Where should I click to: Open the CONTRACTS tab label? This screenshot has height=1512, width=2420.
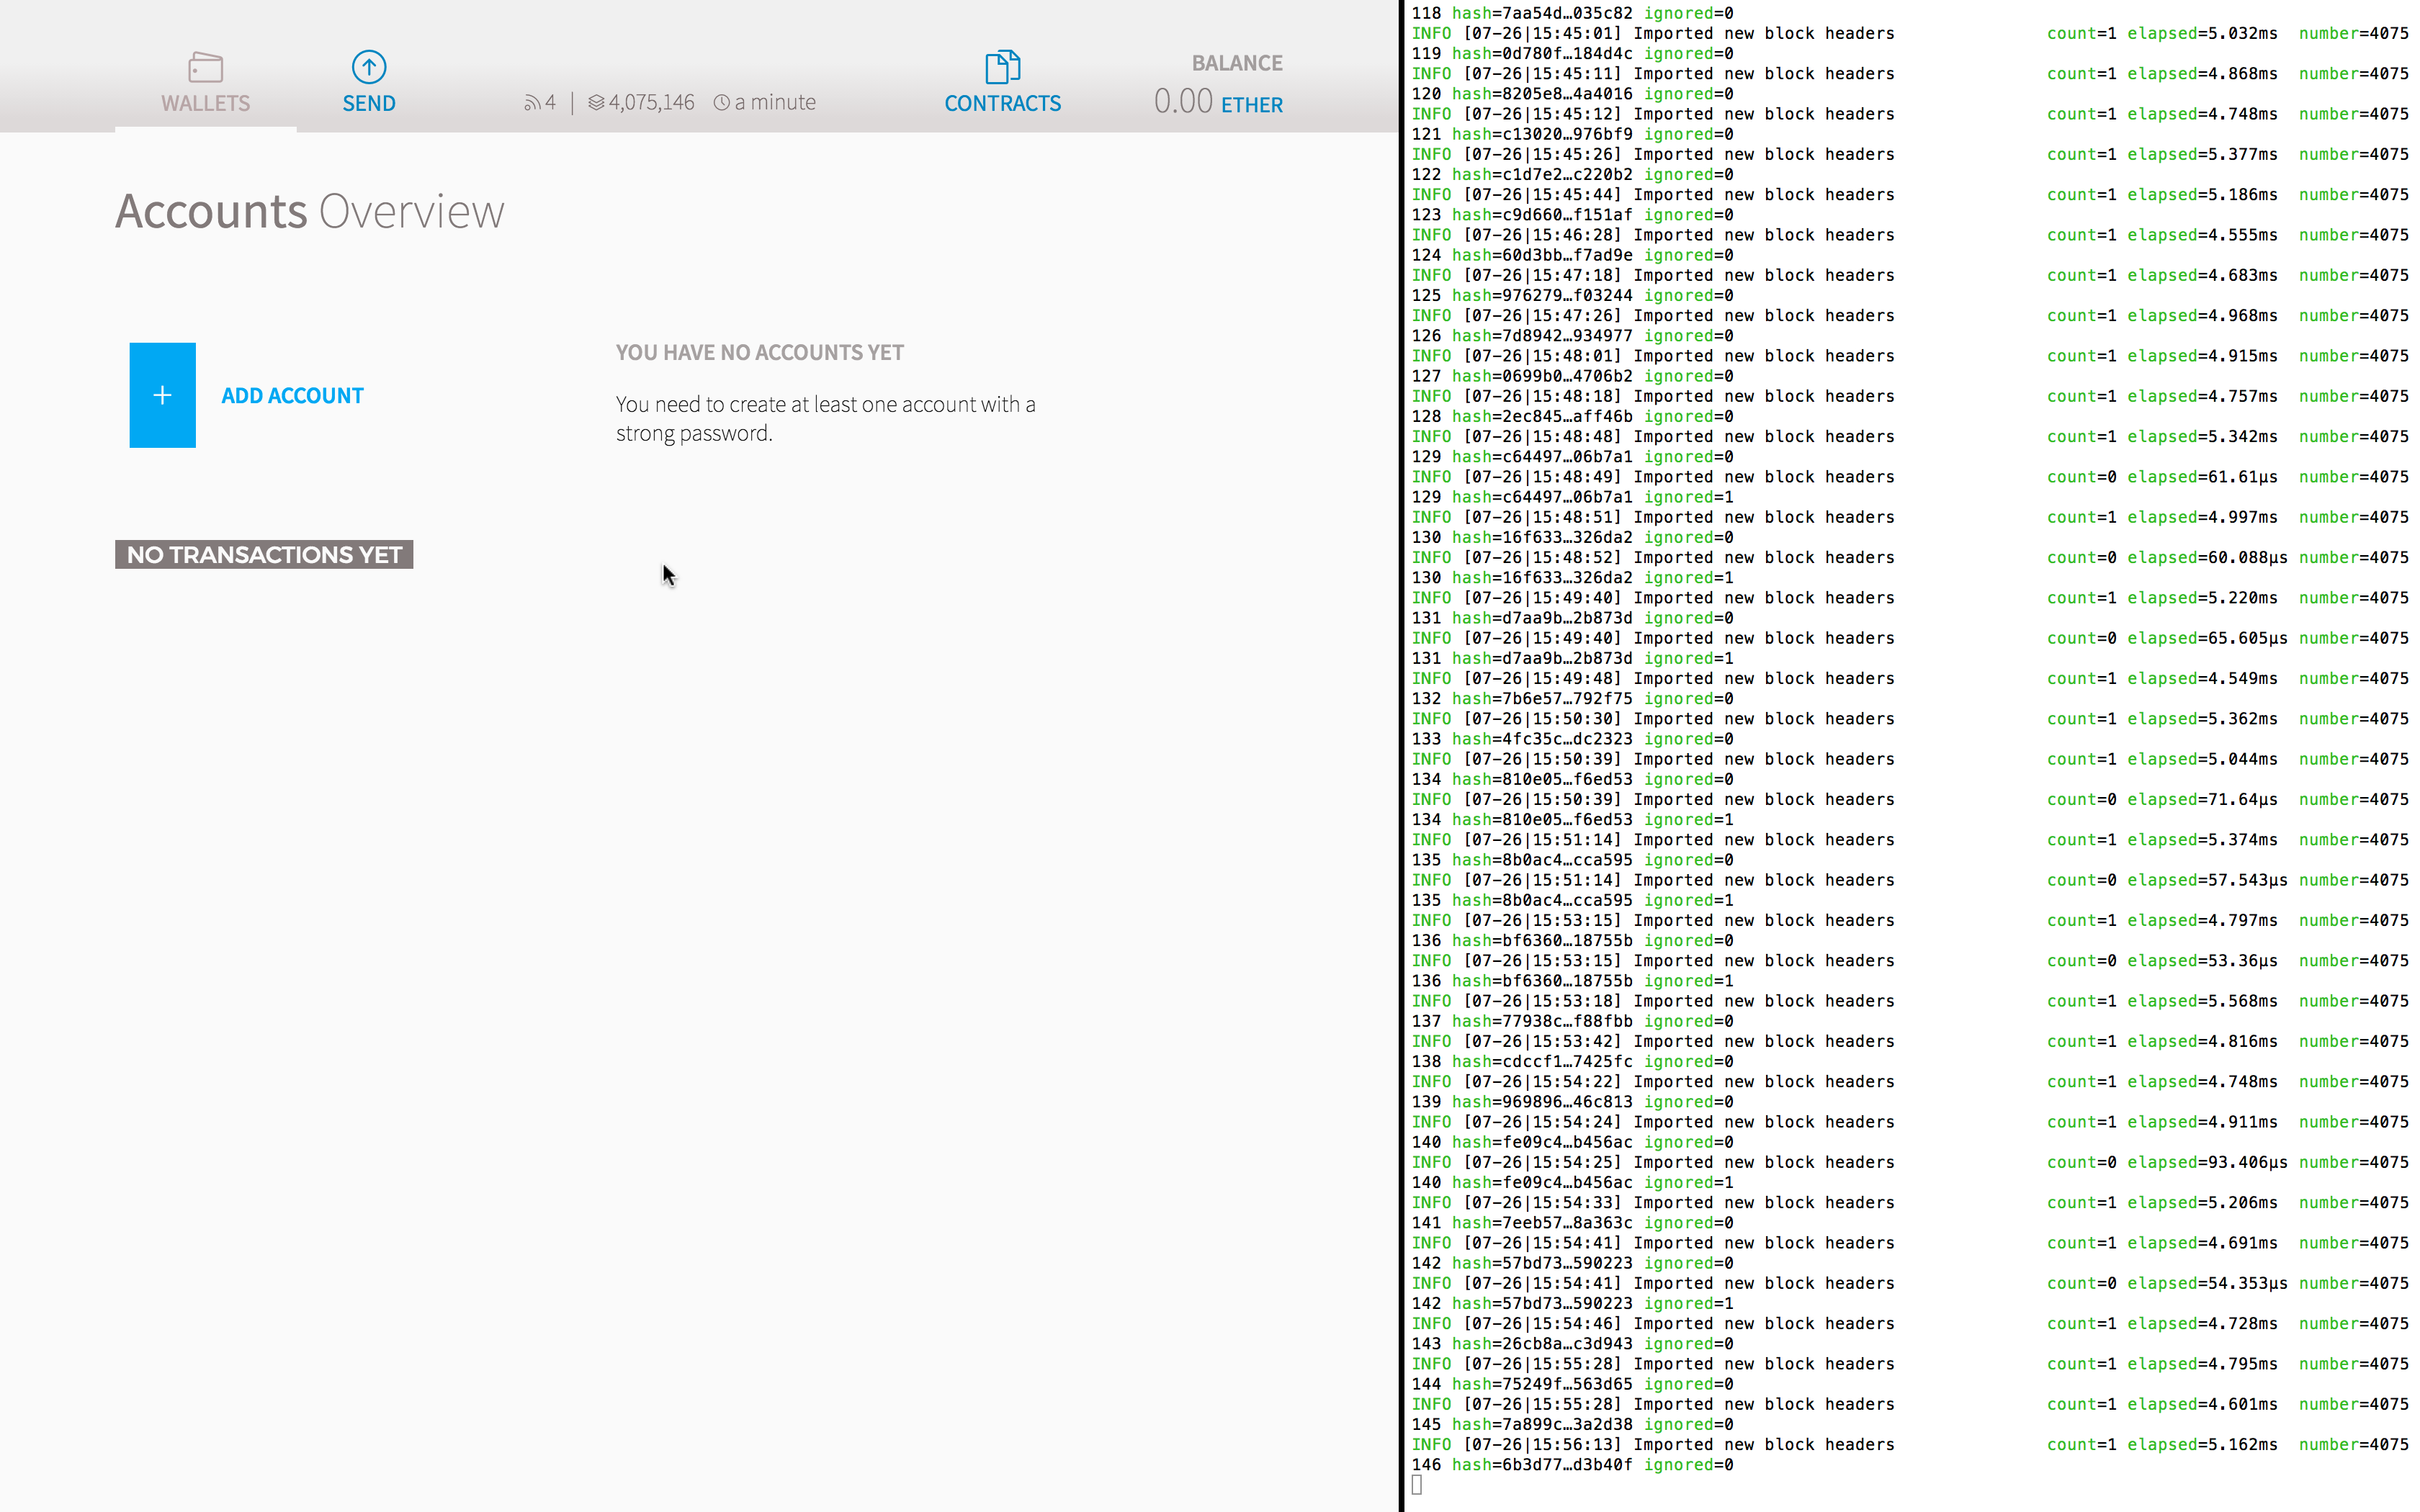point(1002,104)
